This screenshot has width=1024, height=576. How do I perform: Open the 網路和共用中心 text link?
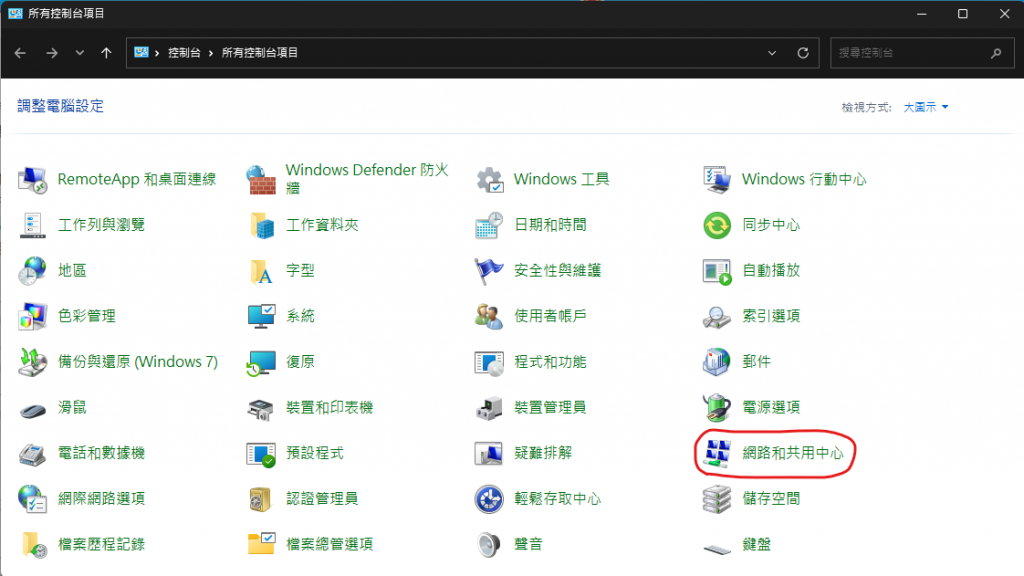point(793,453)
